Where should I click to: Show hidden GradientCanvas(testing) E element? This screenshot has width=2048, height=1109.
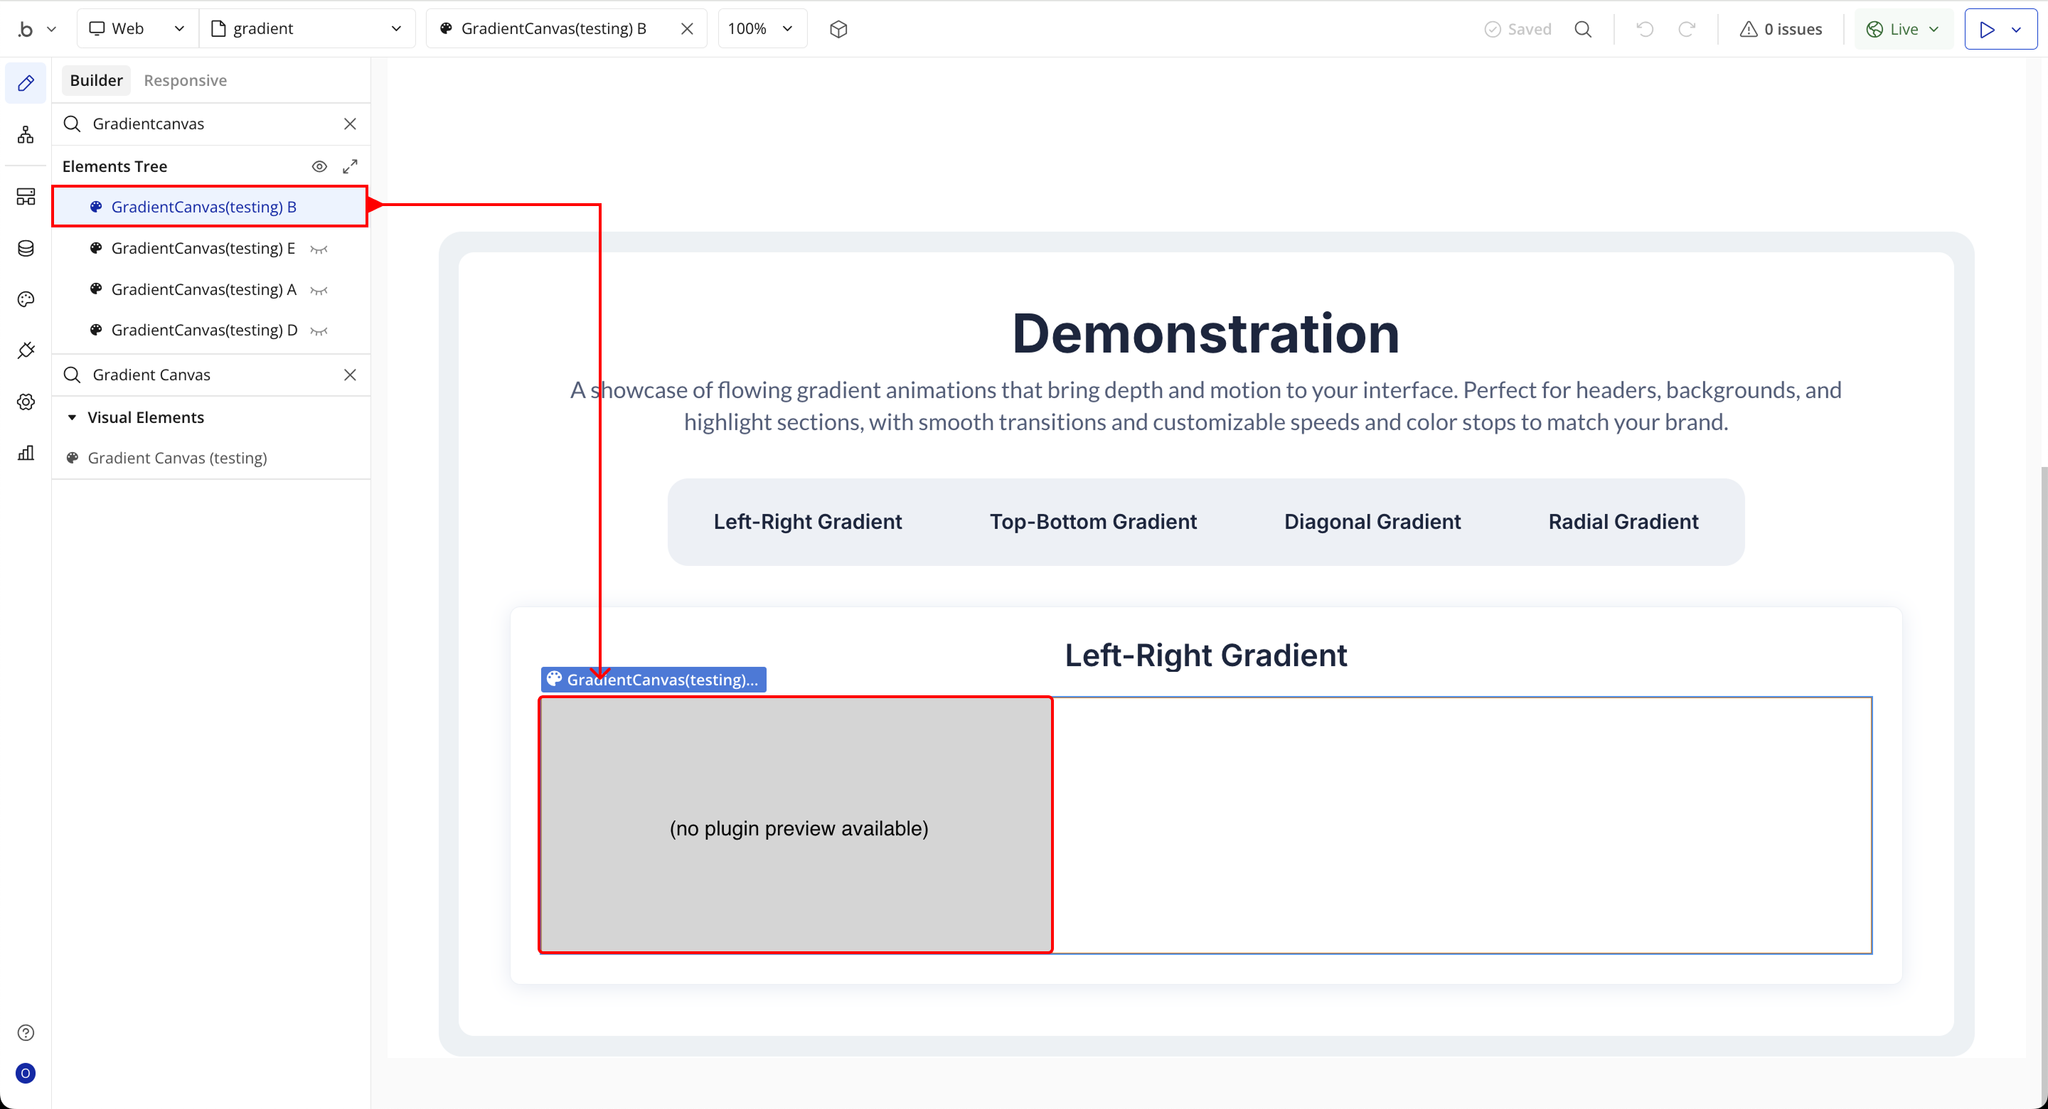[x=319, y=249]
